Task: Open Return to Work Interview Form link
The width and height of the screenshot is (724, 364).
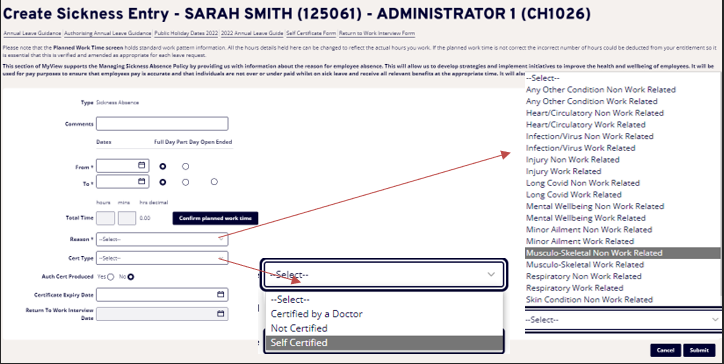Action: point(377,34)
